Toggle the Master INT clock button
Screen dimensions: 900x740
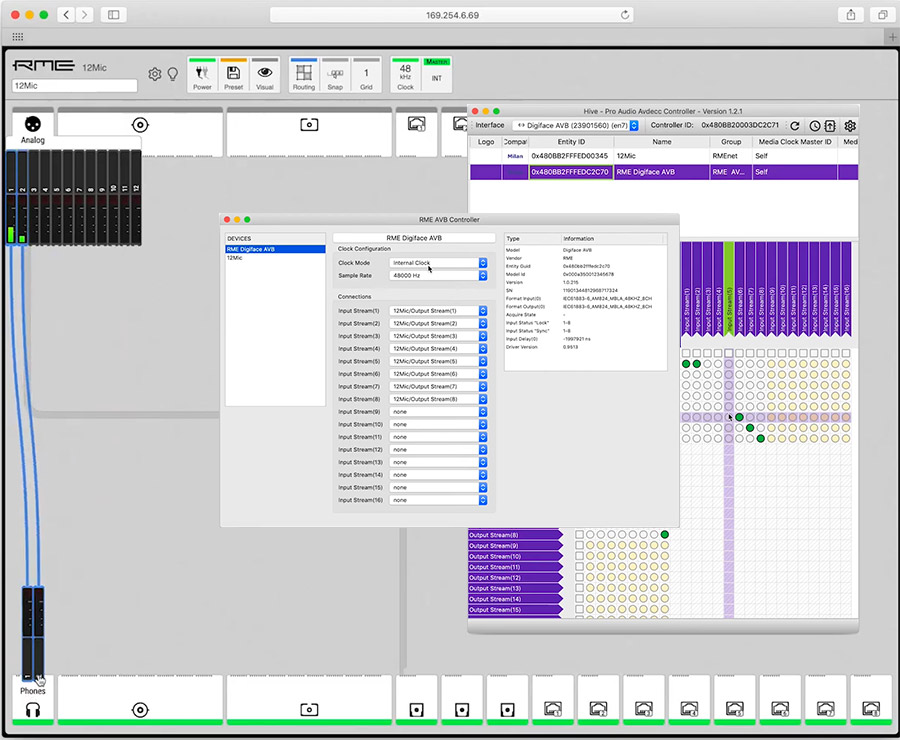pos(437,74)
